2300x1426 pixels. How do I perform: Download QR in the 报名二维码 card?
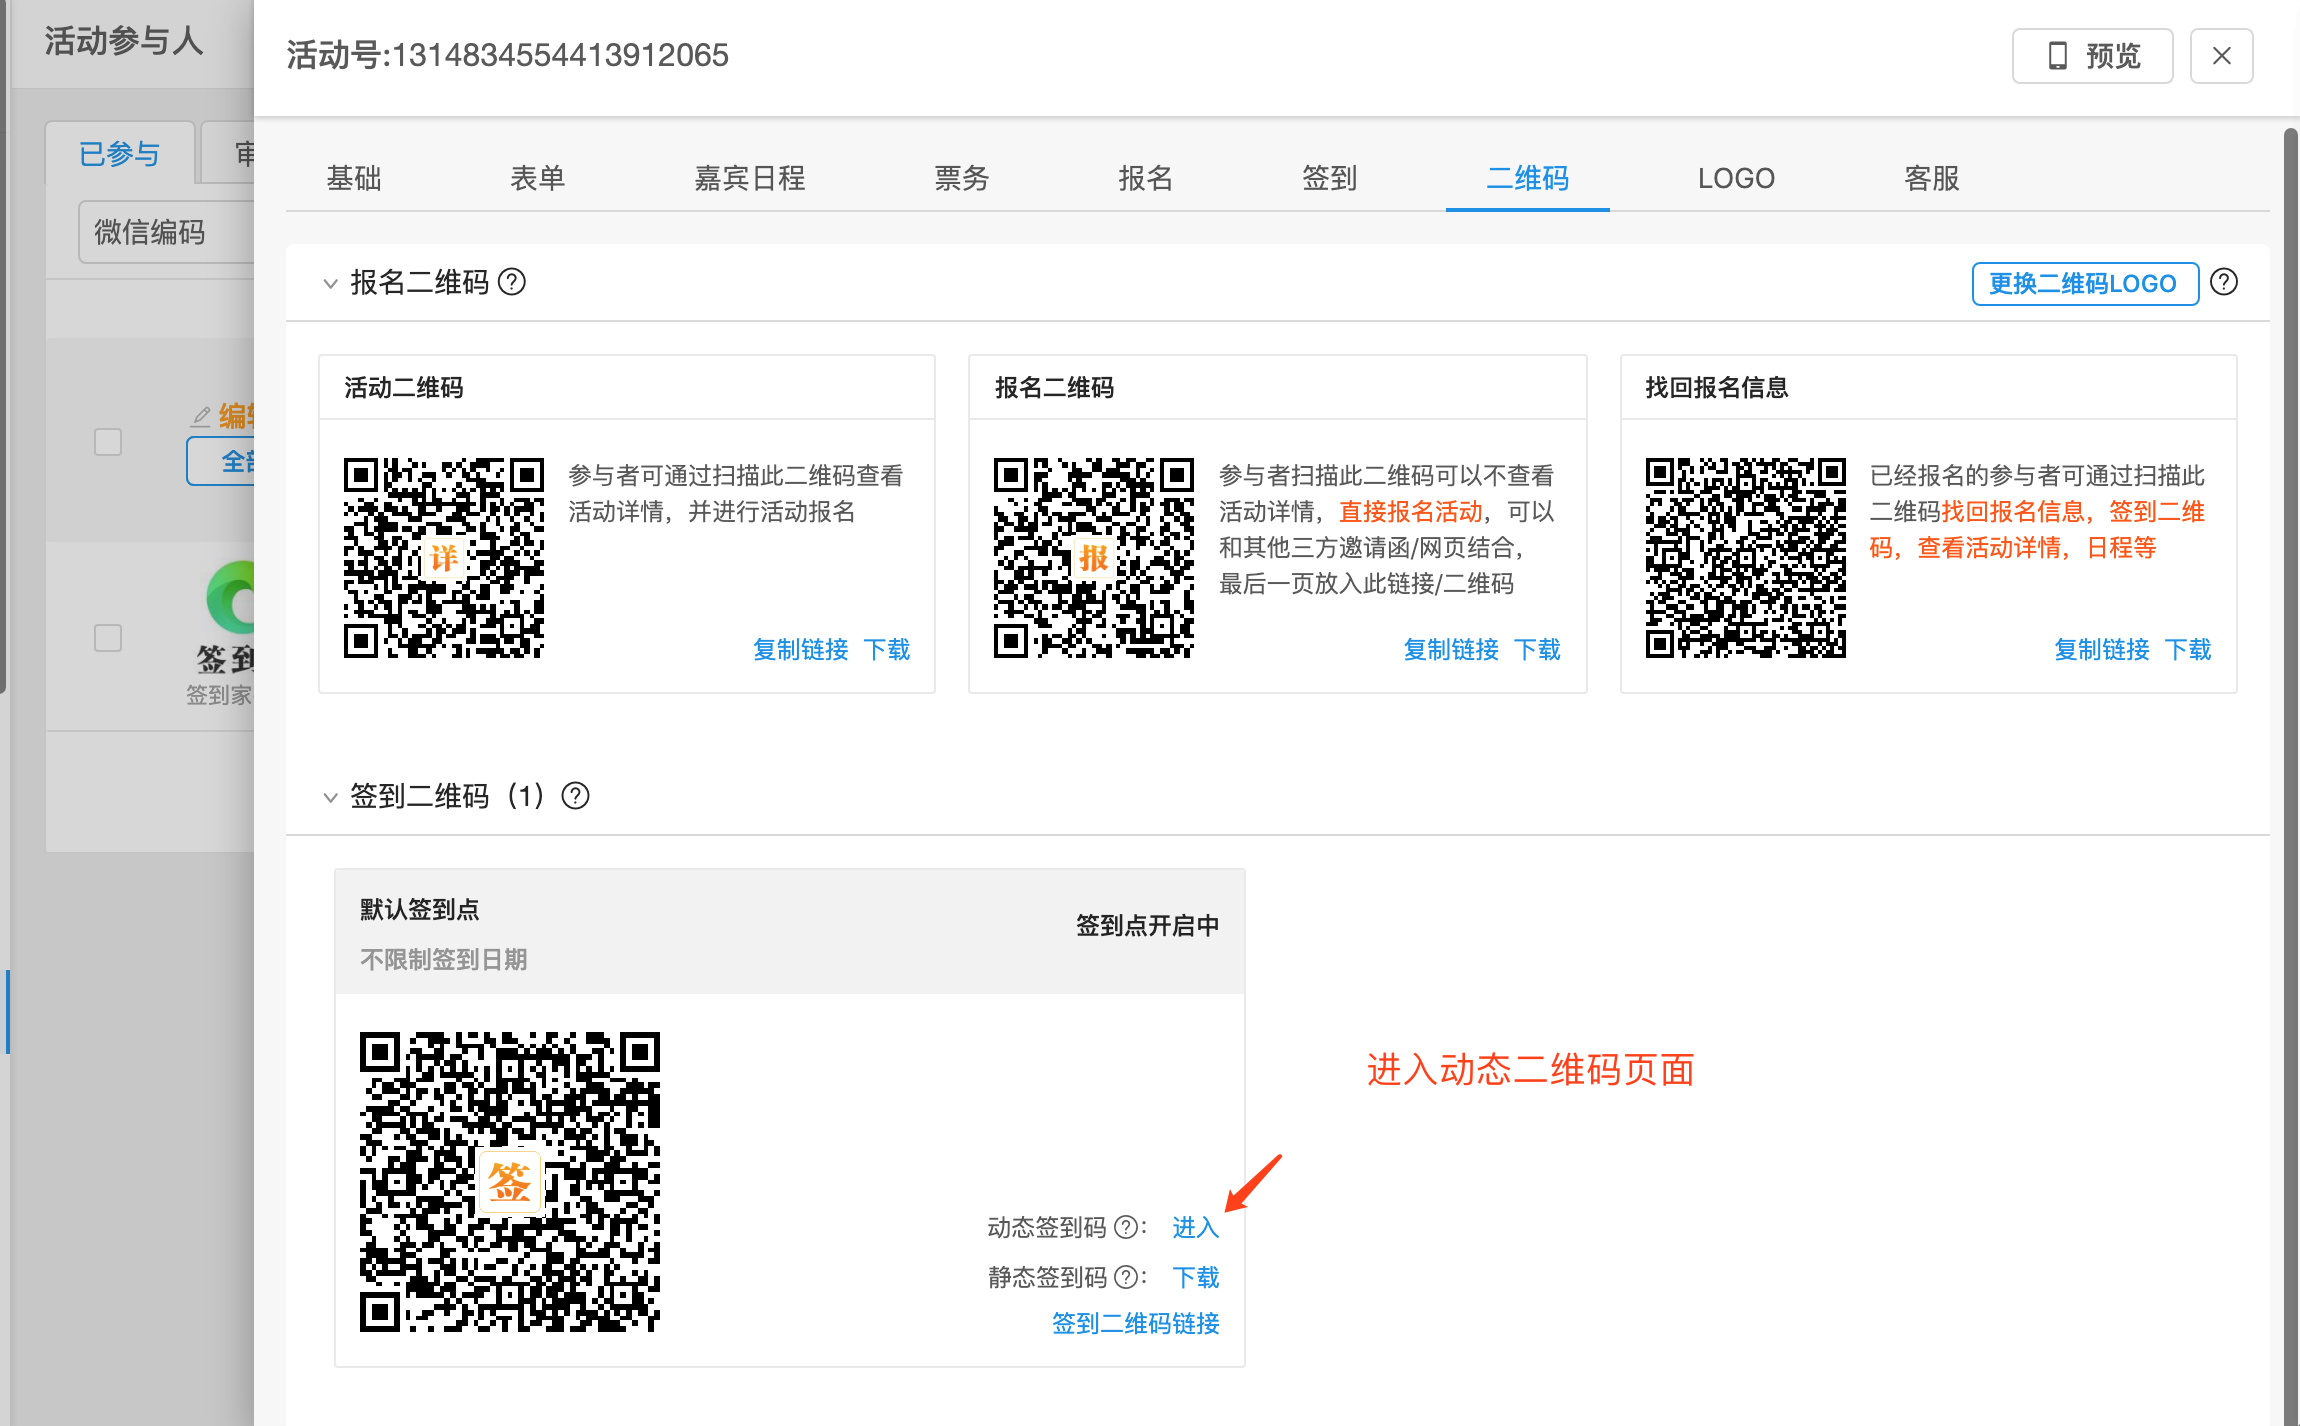pos(1537,650)
